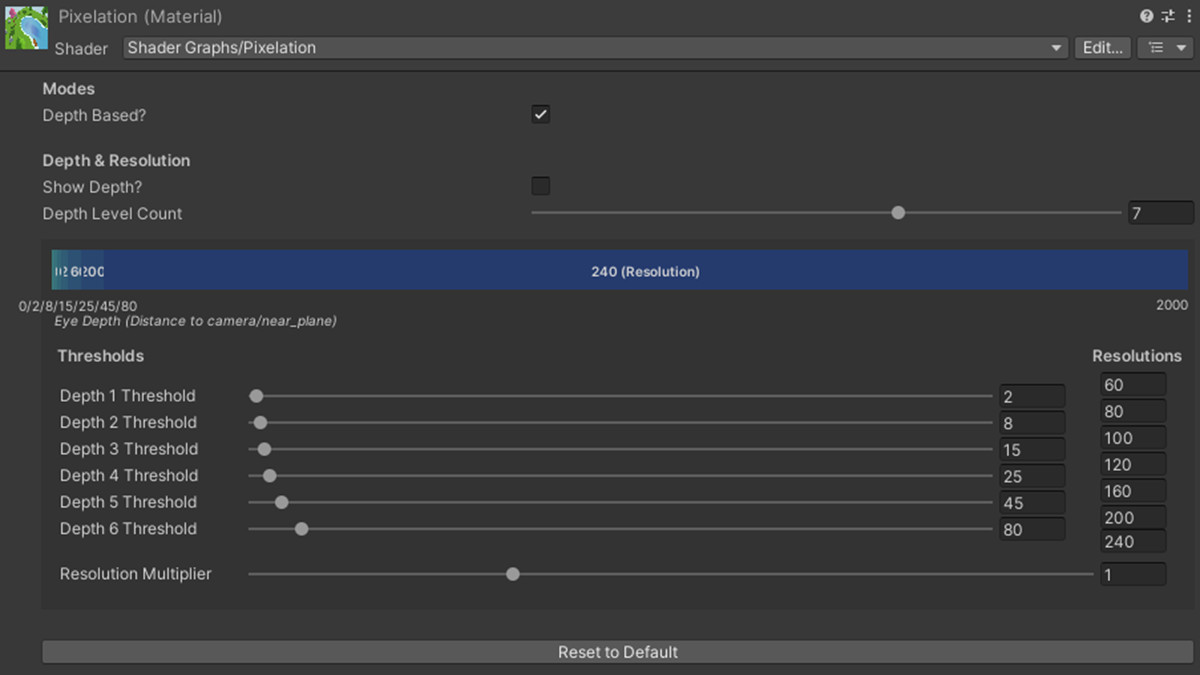
Task: Enable the Show Depth checkbox
Action: (x=540, y=185)
